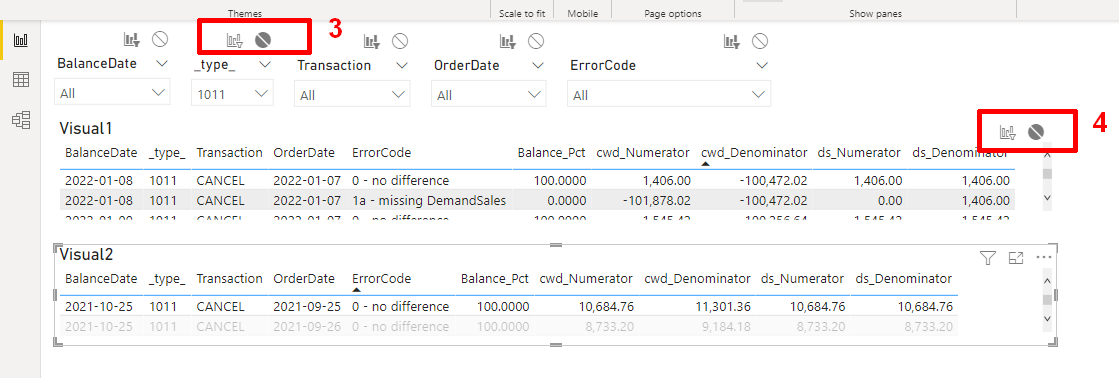Expand _type_ slicer header chevron
This screenshot has height=378, width=1119.
click(x=265, y=64)
